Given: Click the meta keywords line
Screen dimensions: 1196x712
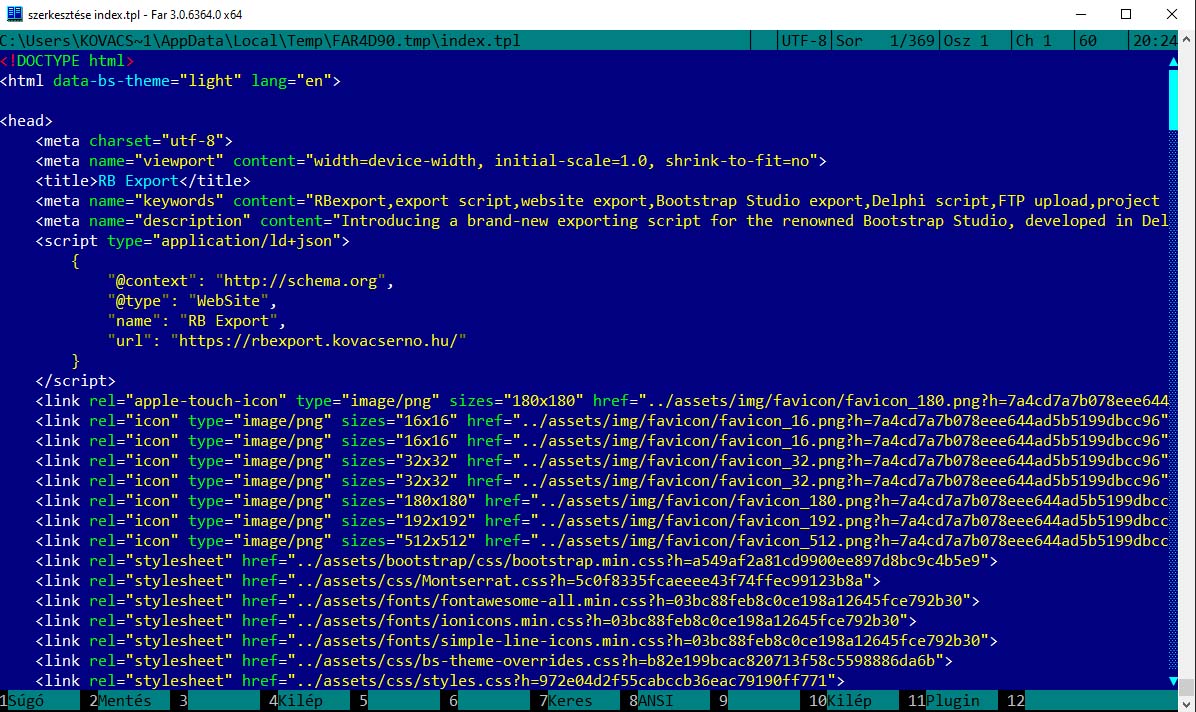Looking at the screenshot, I should 597,201.
